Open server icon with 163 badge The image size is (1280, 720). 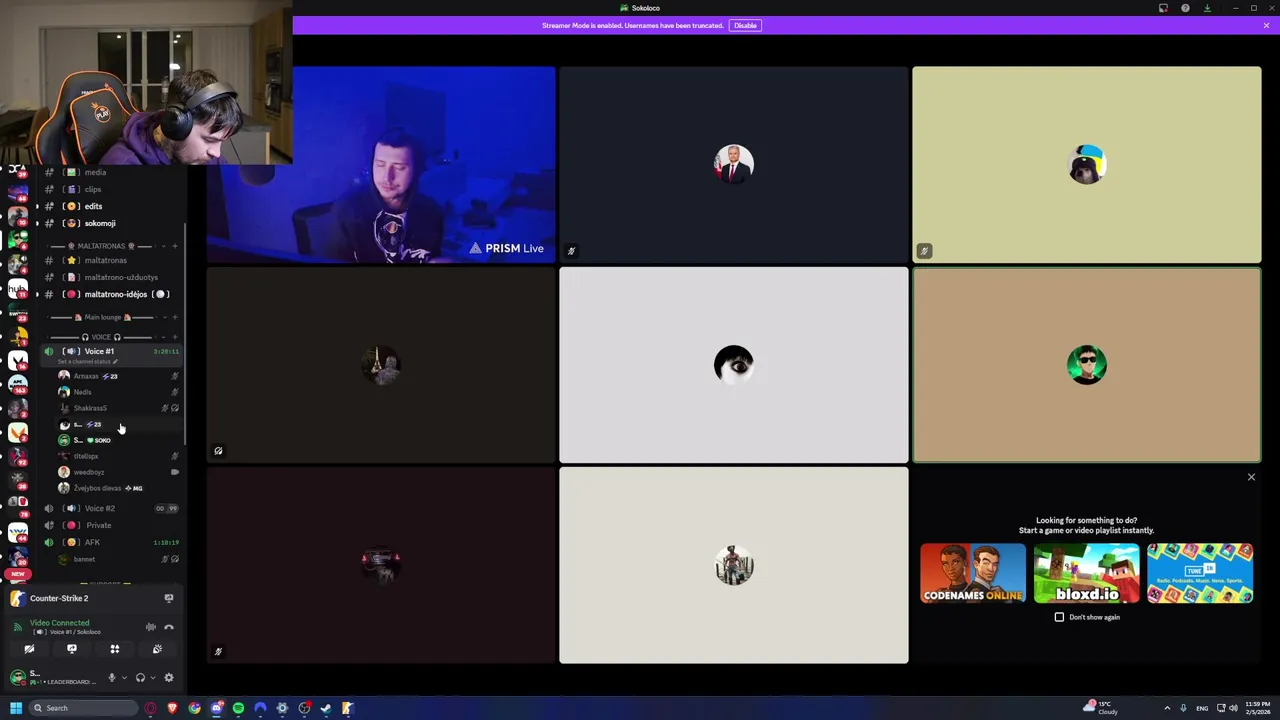(17, 383)
